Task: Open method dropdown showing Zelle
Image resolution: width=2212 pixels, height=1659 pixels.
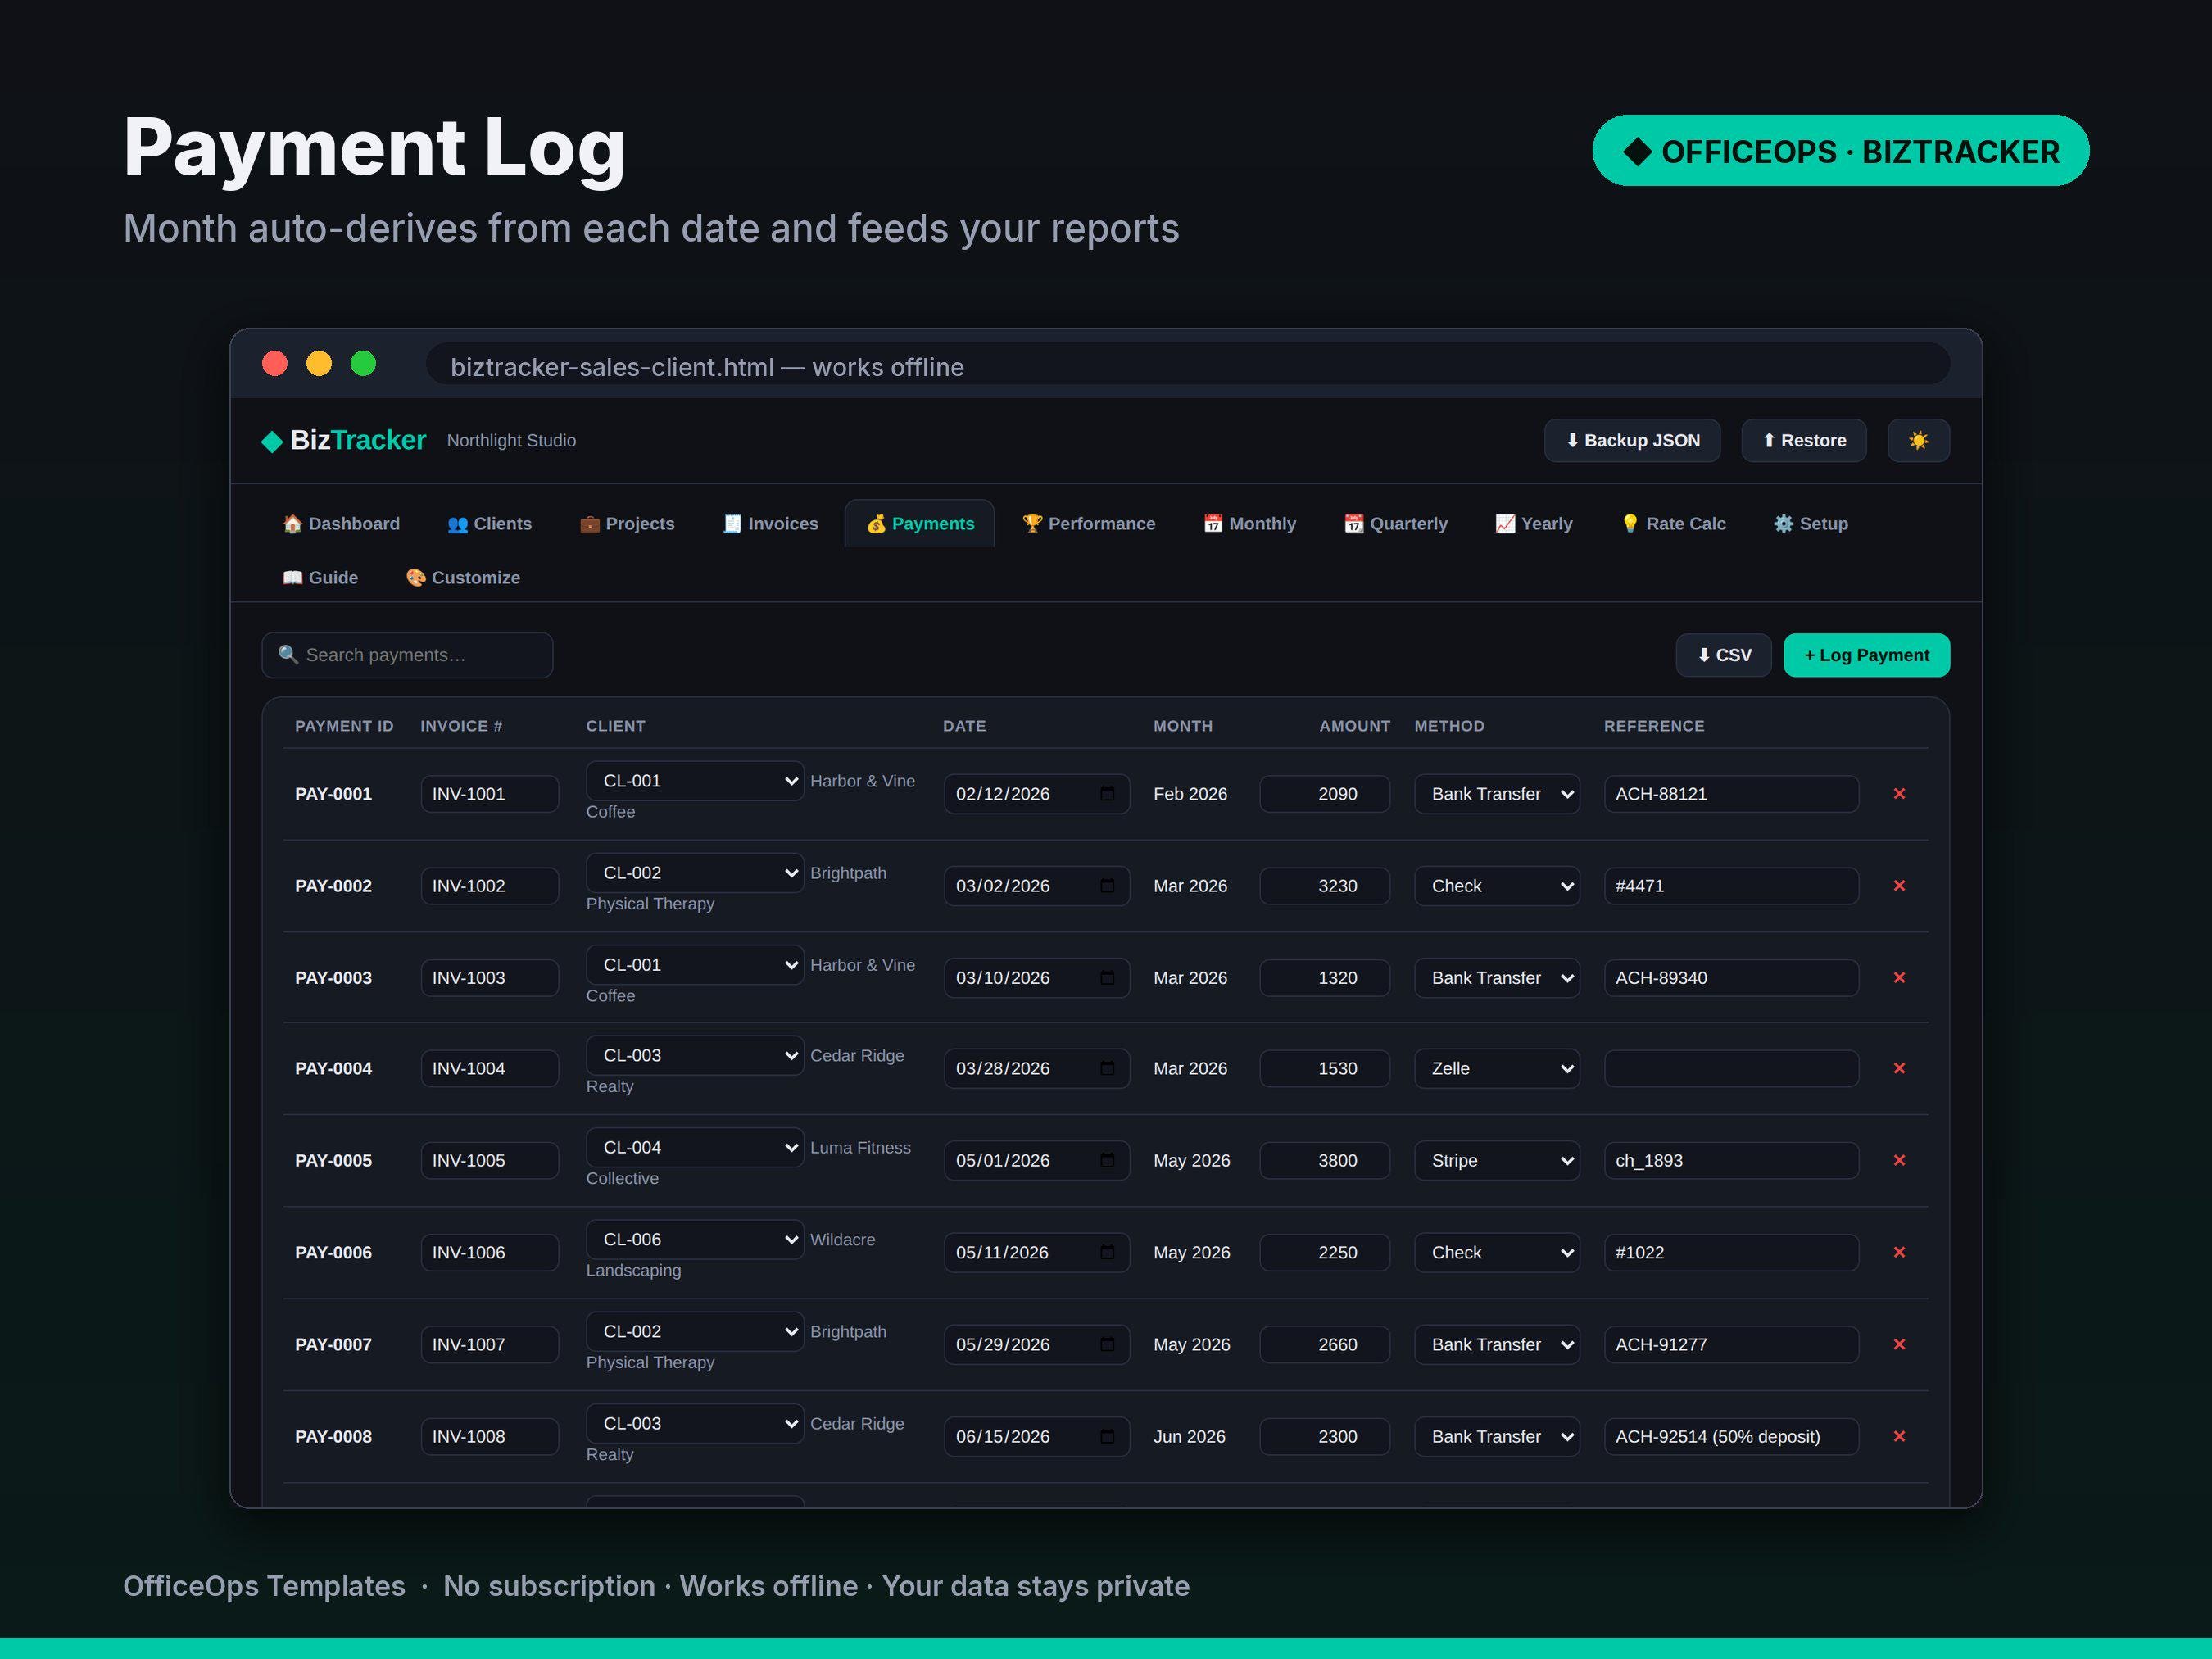Action: [x=1497, y=1069]
